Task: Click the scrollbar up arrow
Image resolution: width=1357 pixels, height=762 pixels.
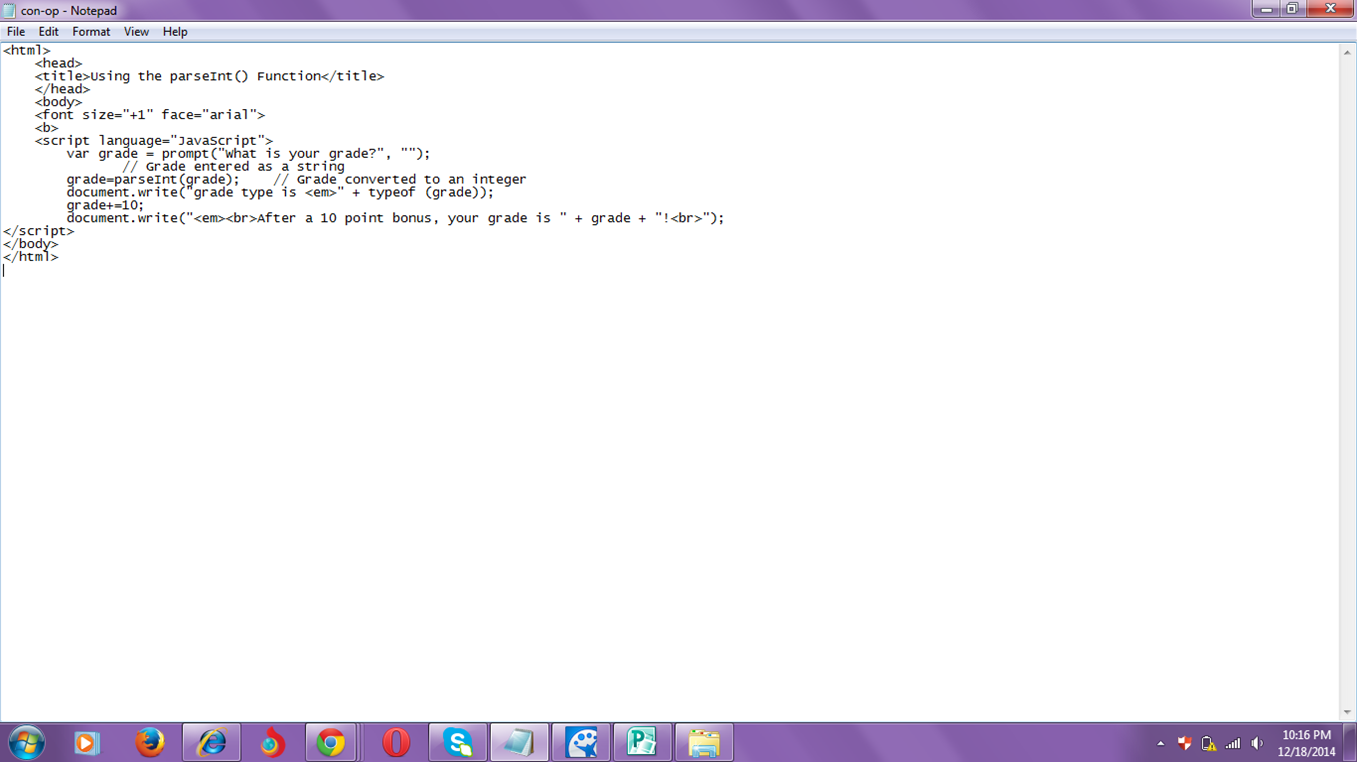Action: (x=1348, y=52)
